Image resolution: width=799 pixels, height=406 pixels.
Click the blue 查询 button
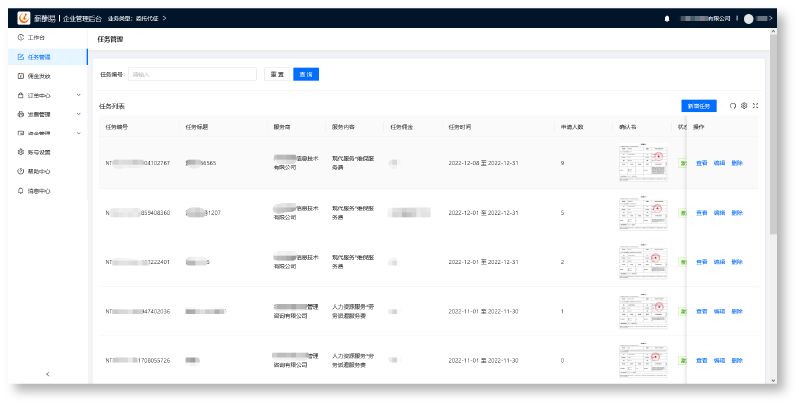[x=306, y=74]
